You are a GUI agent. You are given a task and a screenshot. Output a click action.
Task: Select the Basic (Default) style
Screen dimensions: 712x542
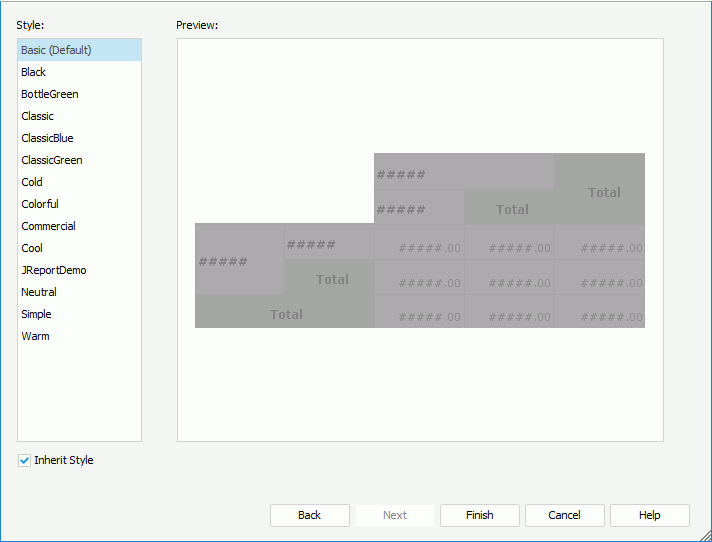[x=56, y=50]
